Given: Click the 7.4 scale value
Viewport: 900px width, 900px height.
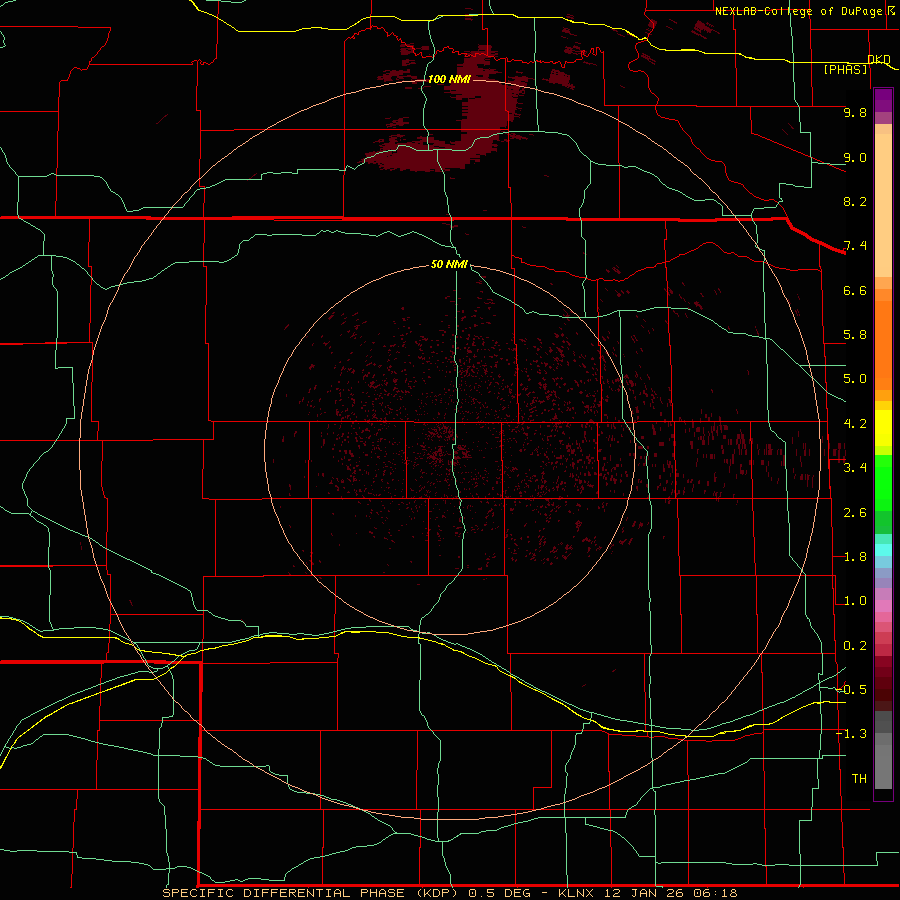Looking at the screenshot, I should (855, 246).
